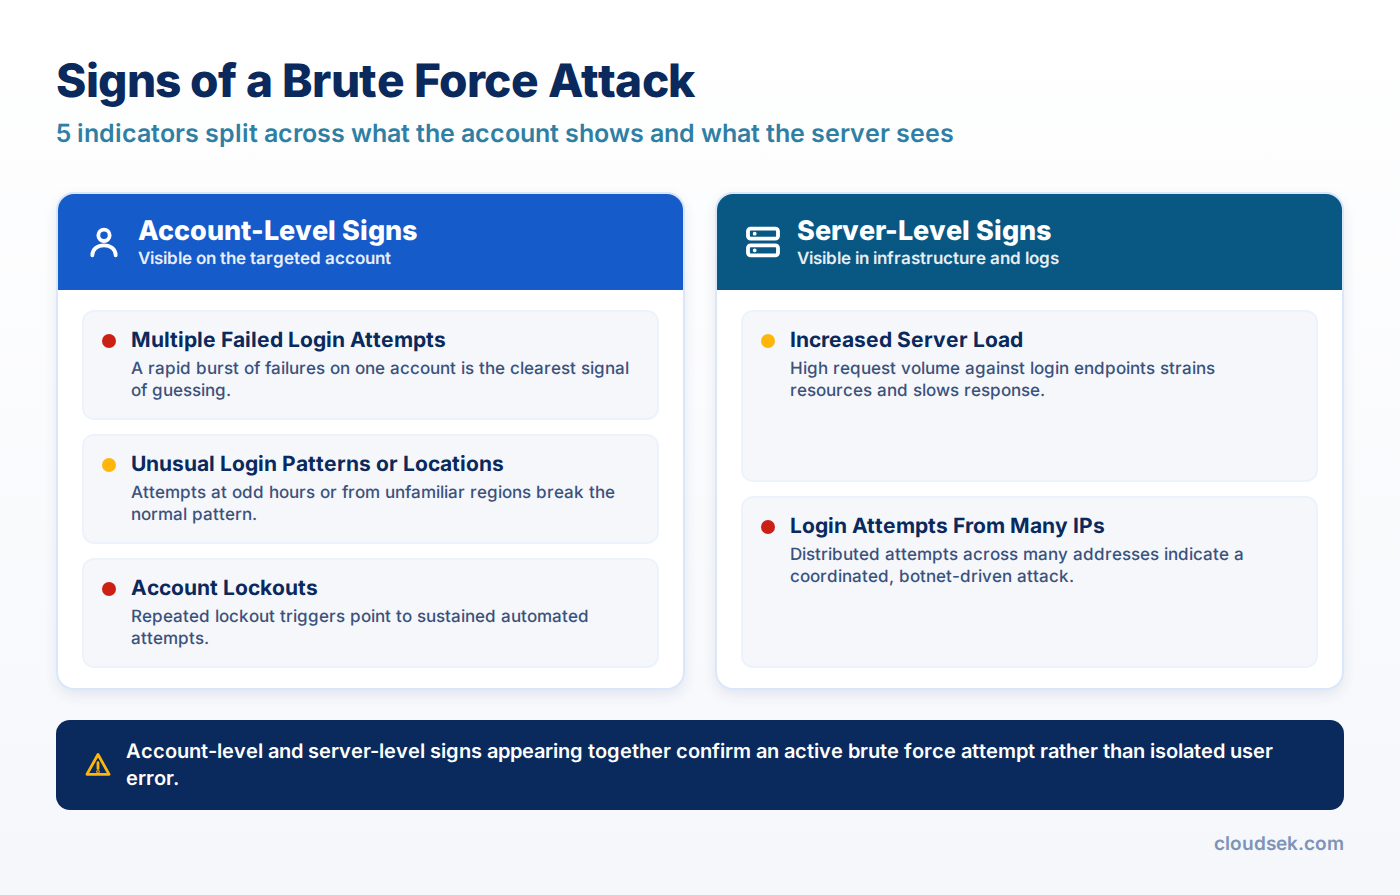Click the server icon in Server-Level Signs header
The image size is (1400, 895).
(763, 242)
